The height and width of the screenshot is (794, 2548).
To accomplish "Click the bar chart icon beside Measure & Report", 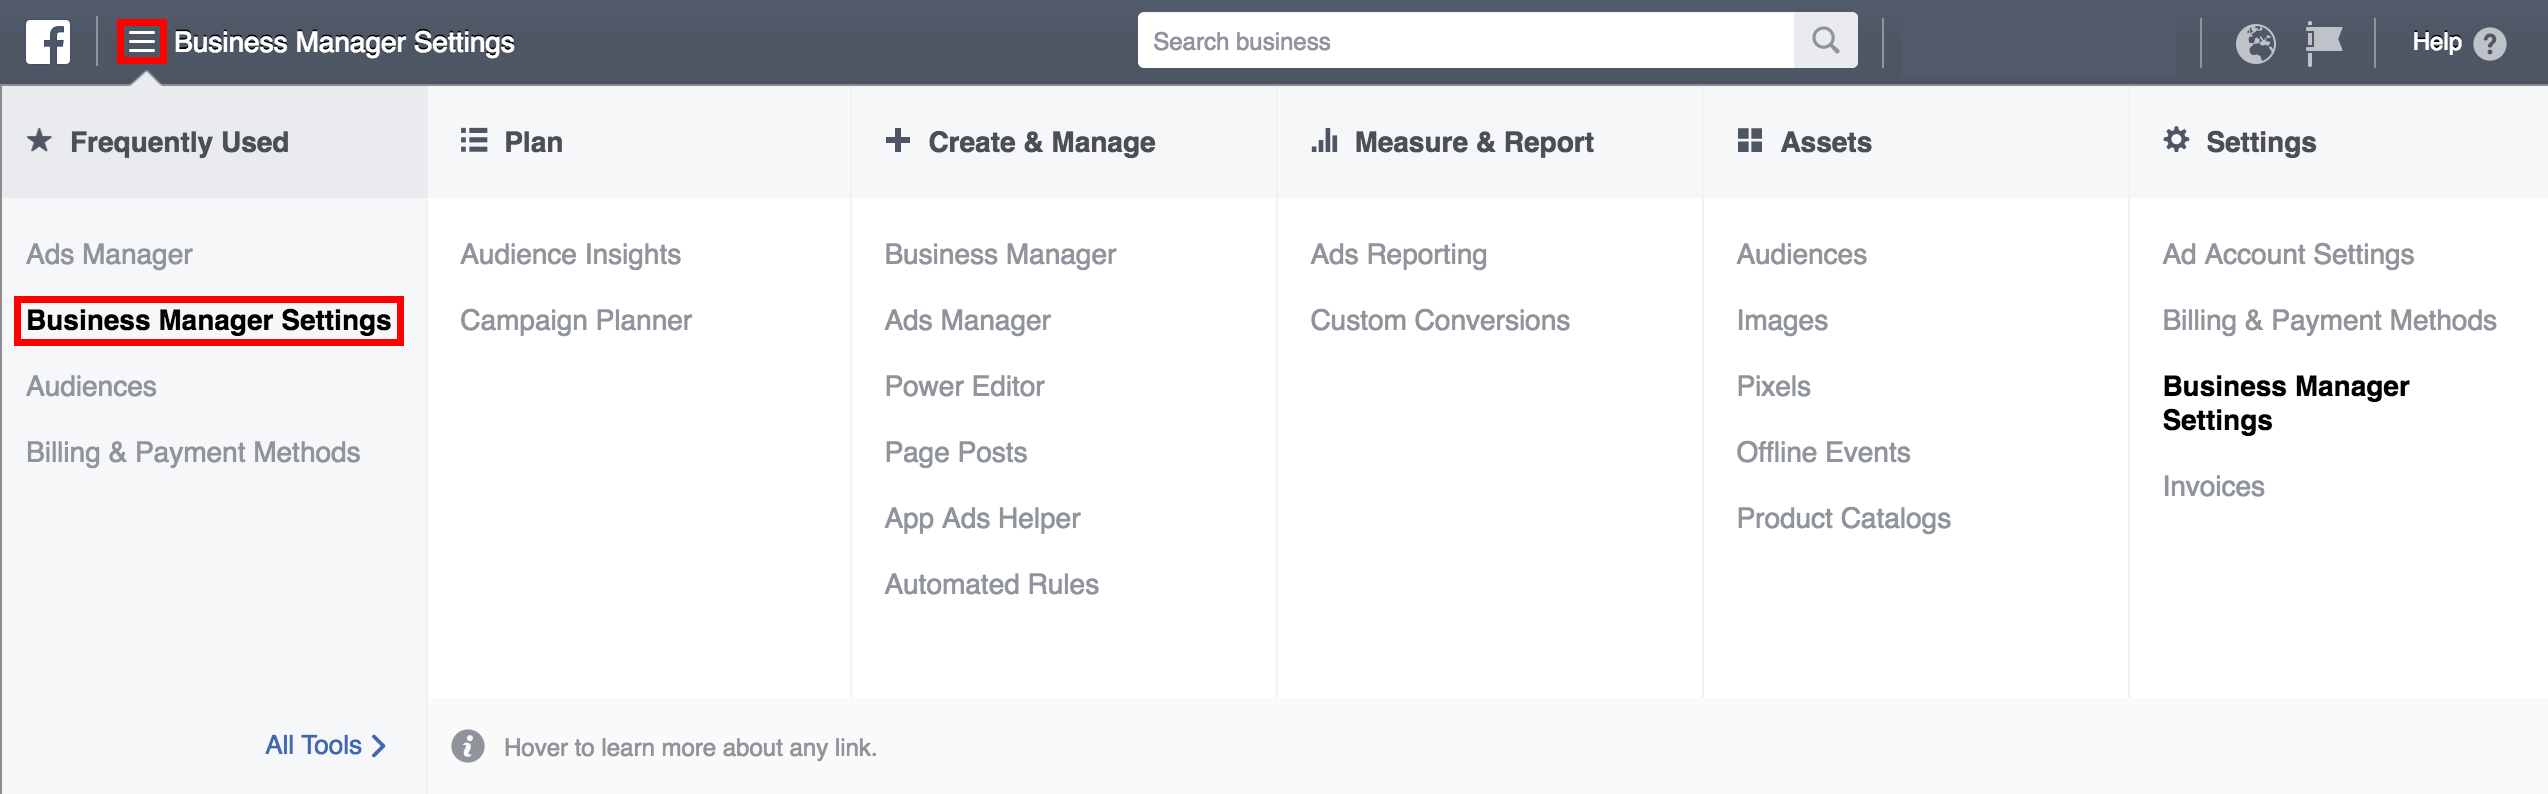I will point(1324,140).
